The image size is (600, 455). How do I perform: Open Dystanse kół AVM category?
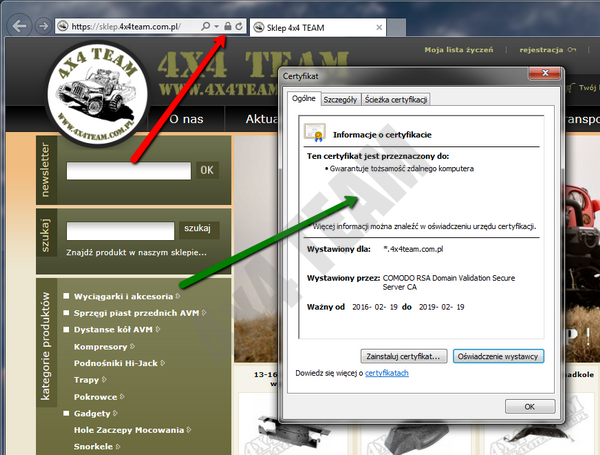[x=113, y=329]
